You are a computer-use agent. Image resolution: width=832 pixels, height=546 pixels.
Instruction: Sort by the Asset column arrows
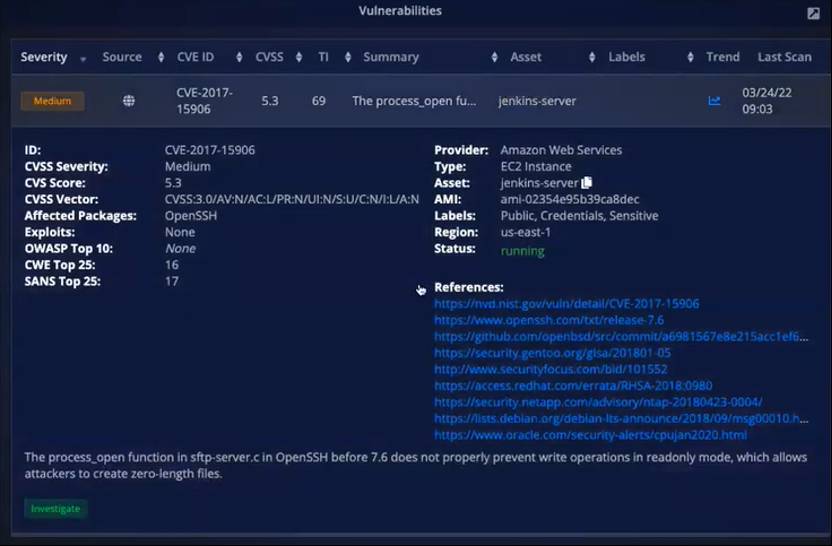pos(591,58)
